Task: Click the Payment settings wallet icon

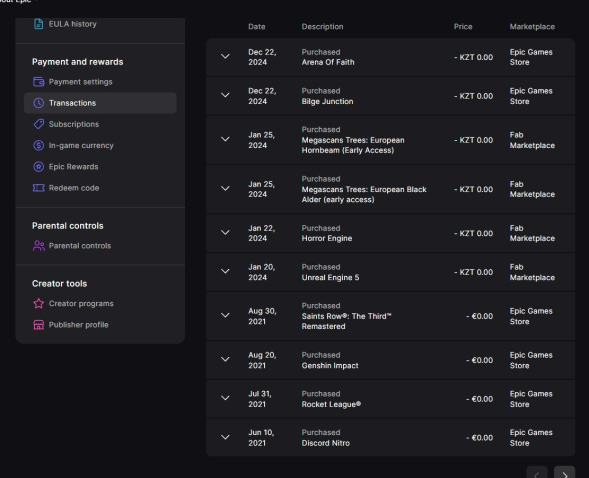Action: tap(38, 82)
